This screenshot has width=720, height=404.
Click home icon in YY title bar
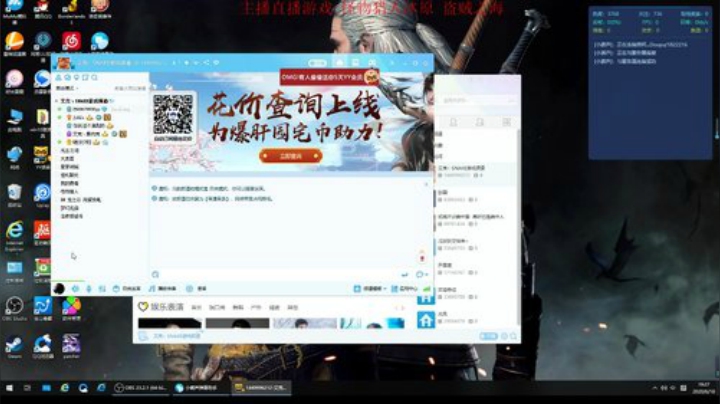[339, 62]
